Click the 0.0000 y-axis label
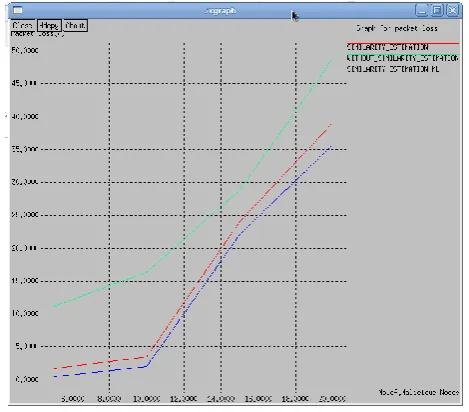 click(x=26, y=379)
